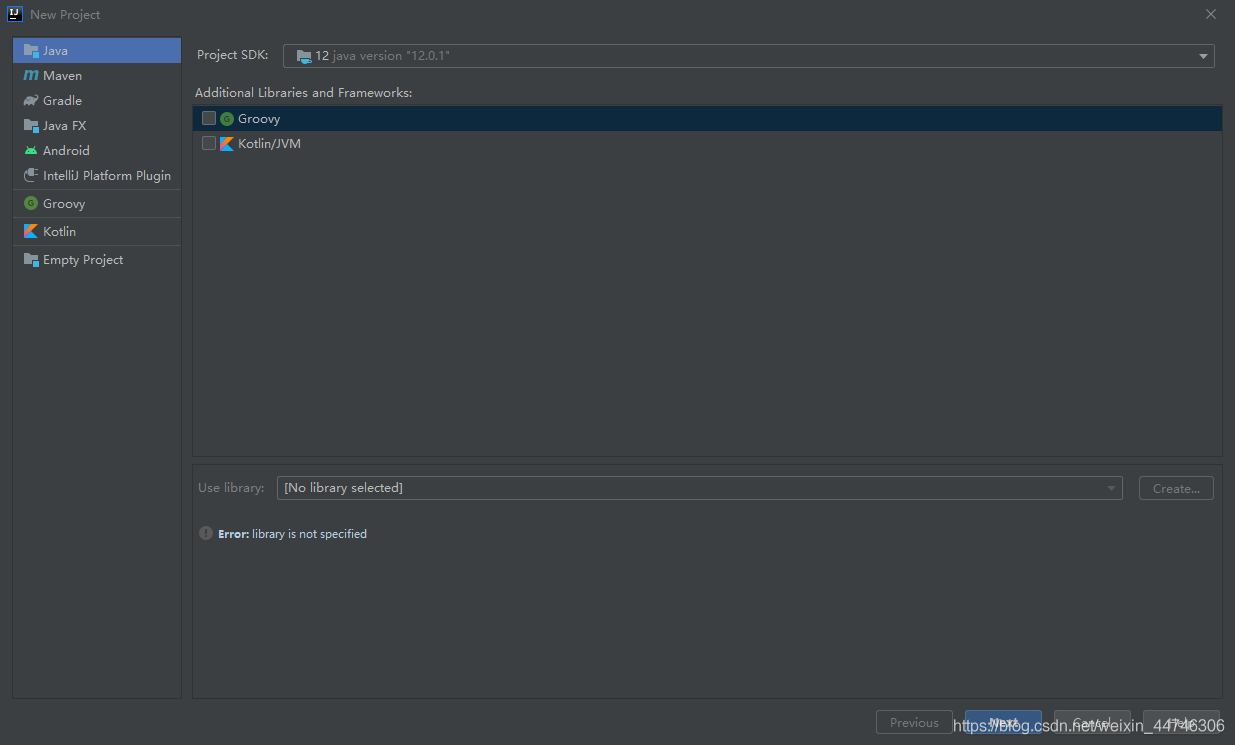Enable the Kotlin/JVM framework checkbox
The height and width of the screenshot is (745, 1235).
(x=209, y=143)
